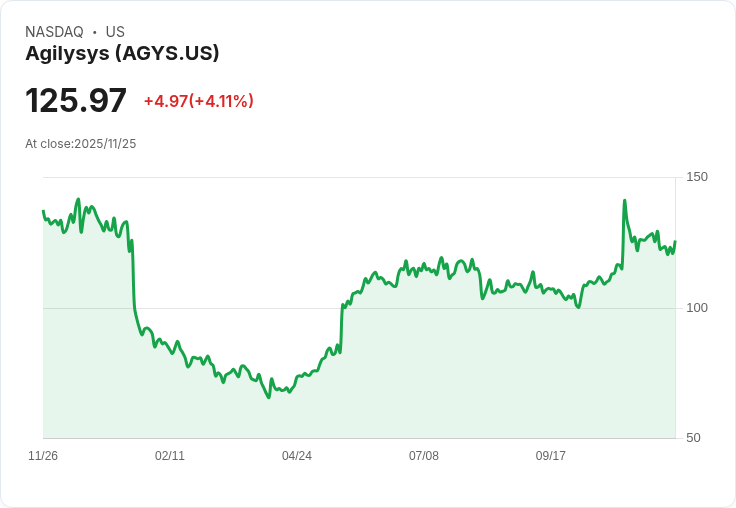
Task: Click the US market label
Action: 115,32
